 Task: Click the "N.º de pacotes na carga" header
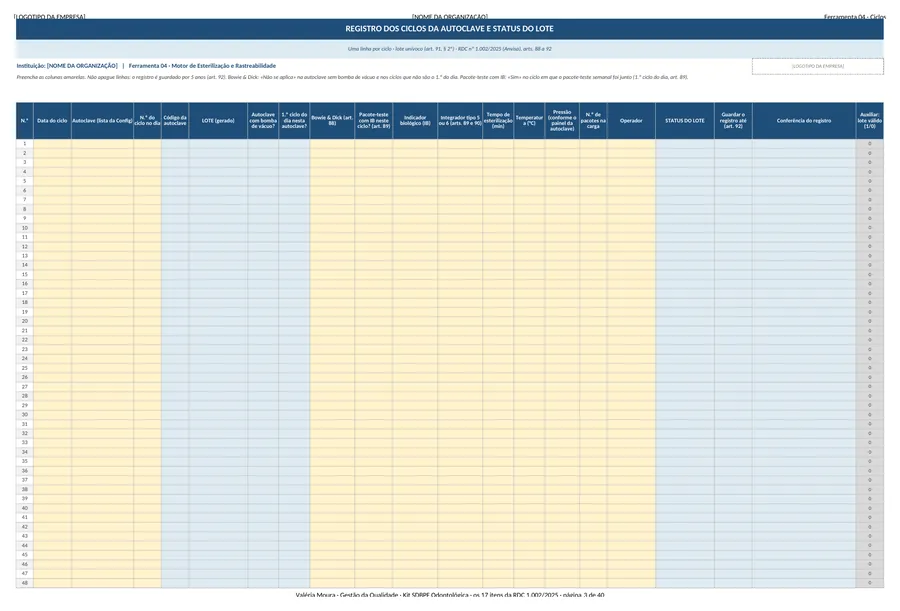click(593, 121)
